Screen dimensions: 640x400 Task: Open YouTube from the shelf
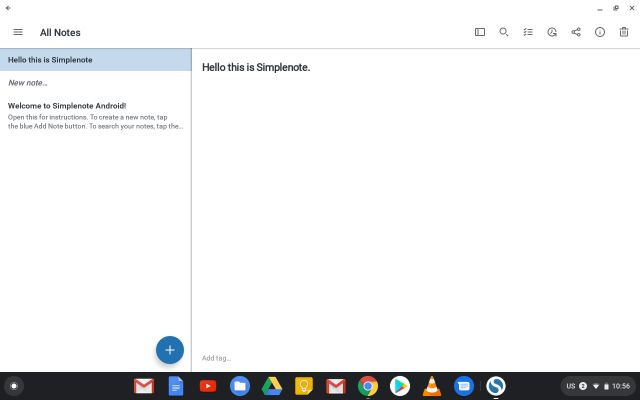coord(208,386)
